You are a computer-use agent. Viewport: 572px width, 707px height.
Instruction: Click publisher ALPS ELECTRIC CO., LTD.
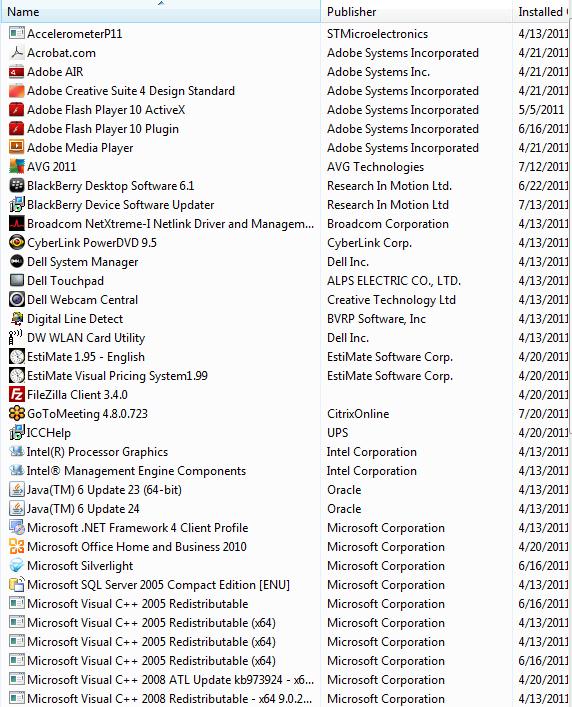click(x=394, y=280)
